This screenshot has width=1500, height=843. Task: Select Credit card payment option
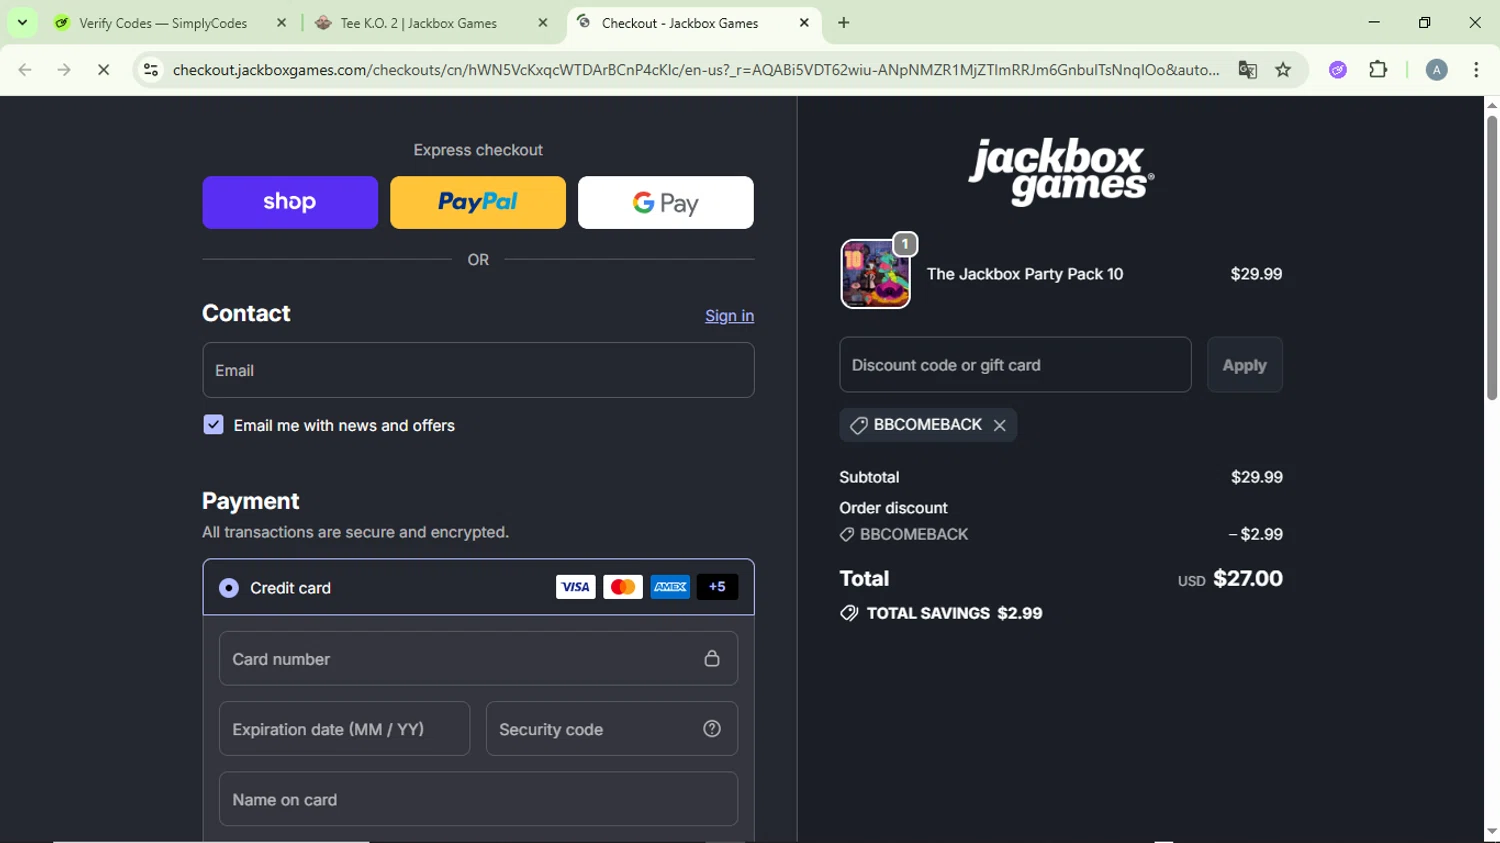coord(229,588)
